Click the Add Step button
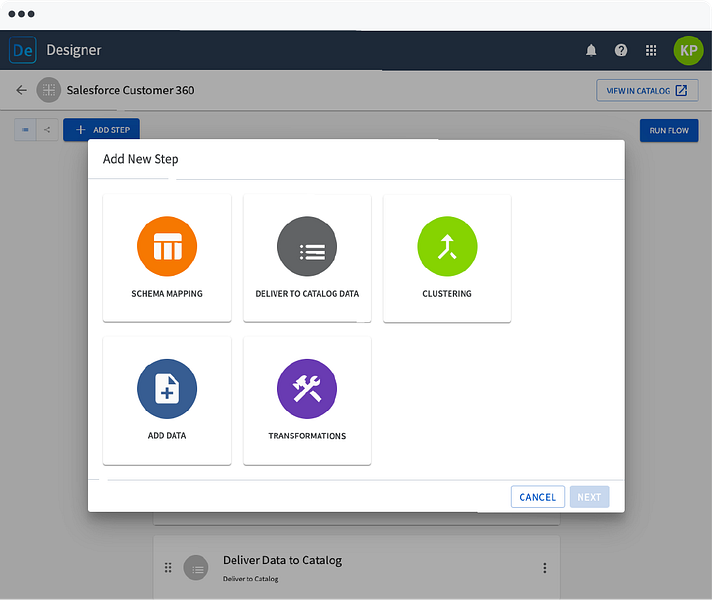Image resolution: width=712 pixels, height=600 pixels. click(x=101, y=130)
